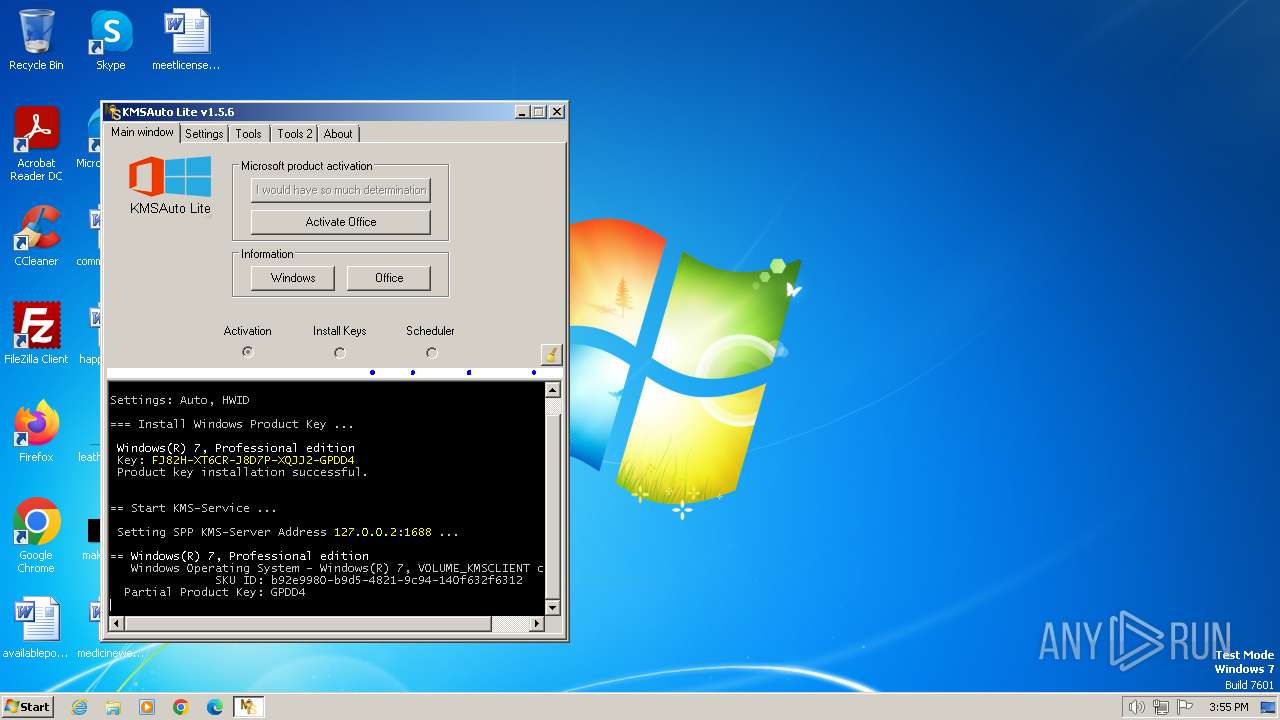Open the Settings tab
The height and width of the screenshot is (720, 1280).
(204, 134)
